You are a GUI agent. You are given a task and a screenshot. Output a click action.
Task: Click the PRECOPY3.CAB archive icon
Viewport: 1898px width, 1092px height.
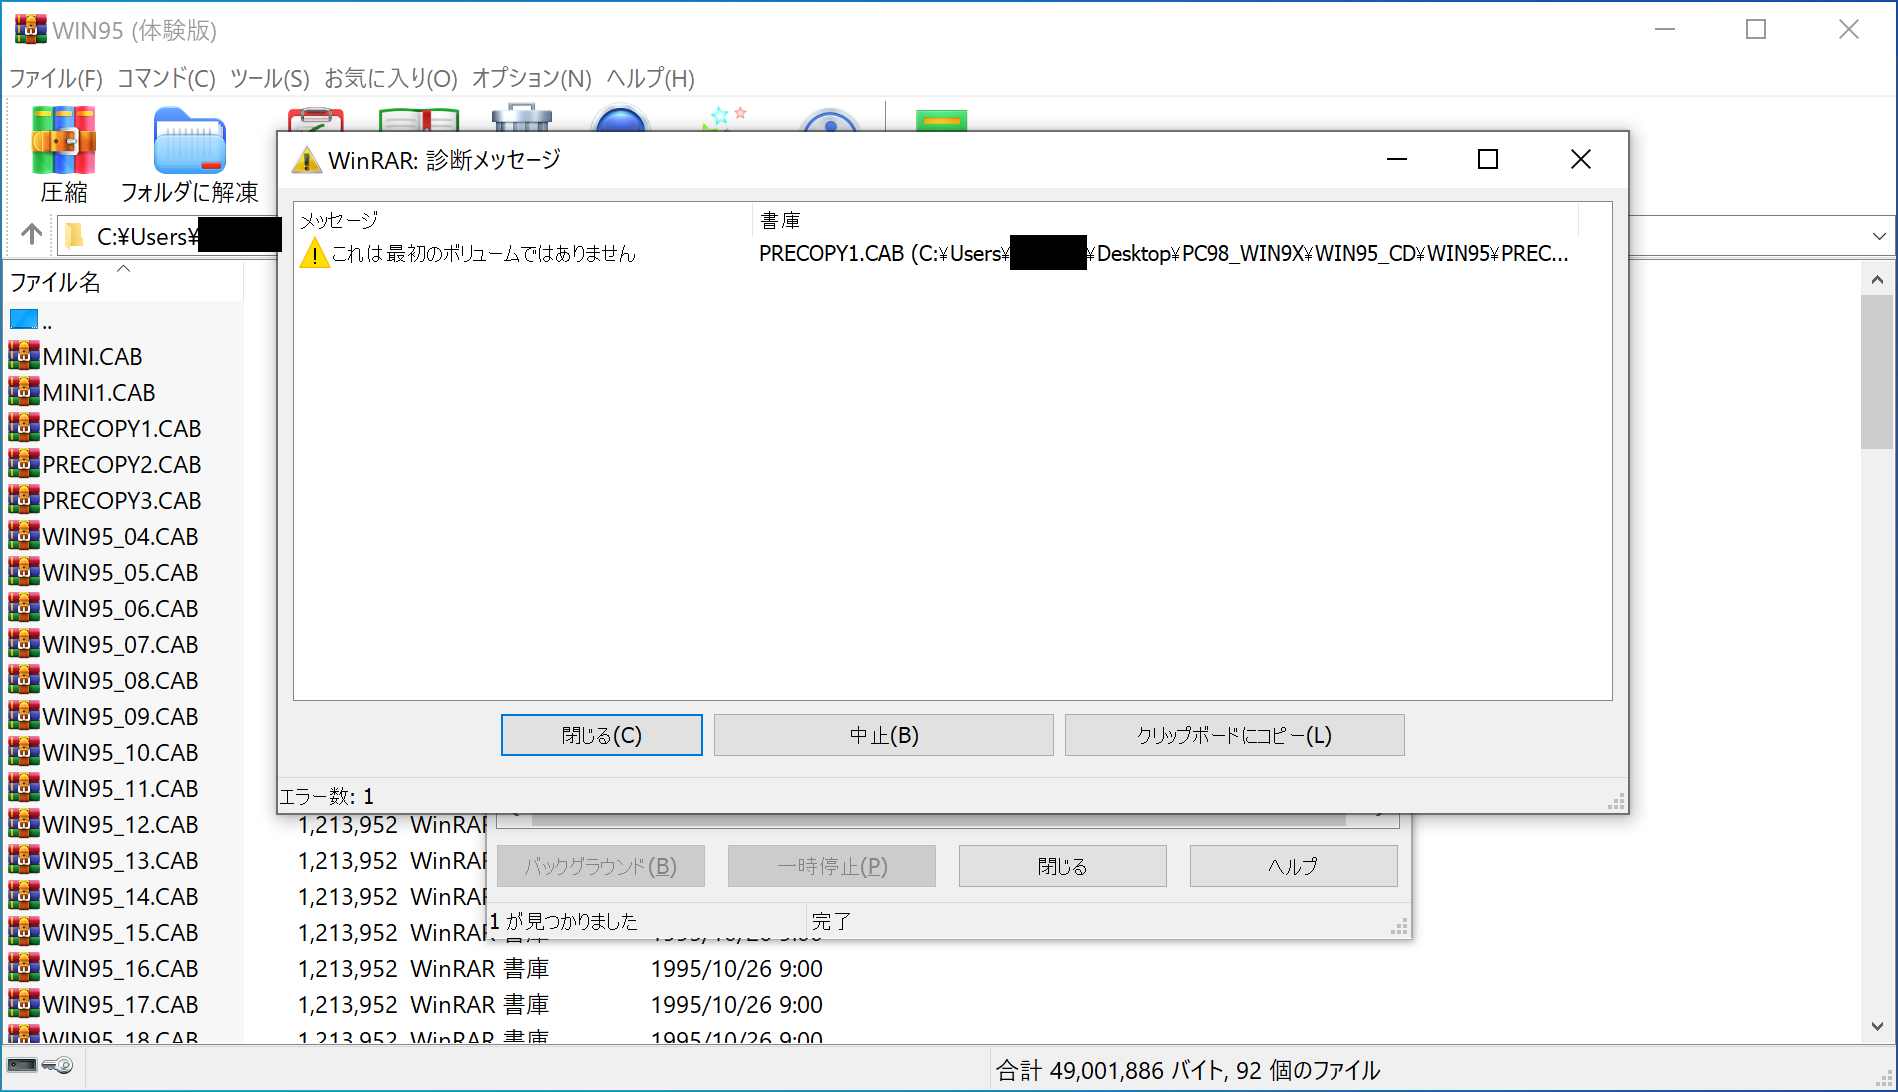24,500
